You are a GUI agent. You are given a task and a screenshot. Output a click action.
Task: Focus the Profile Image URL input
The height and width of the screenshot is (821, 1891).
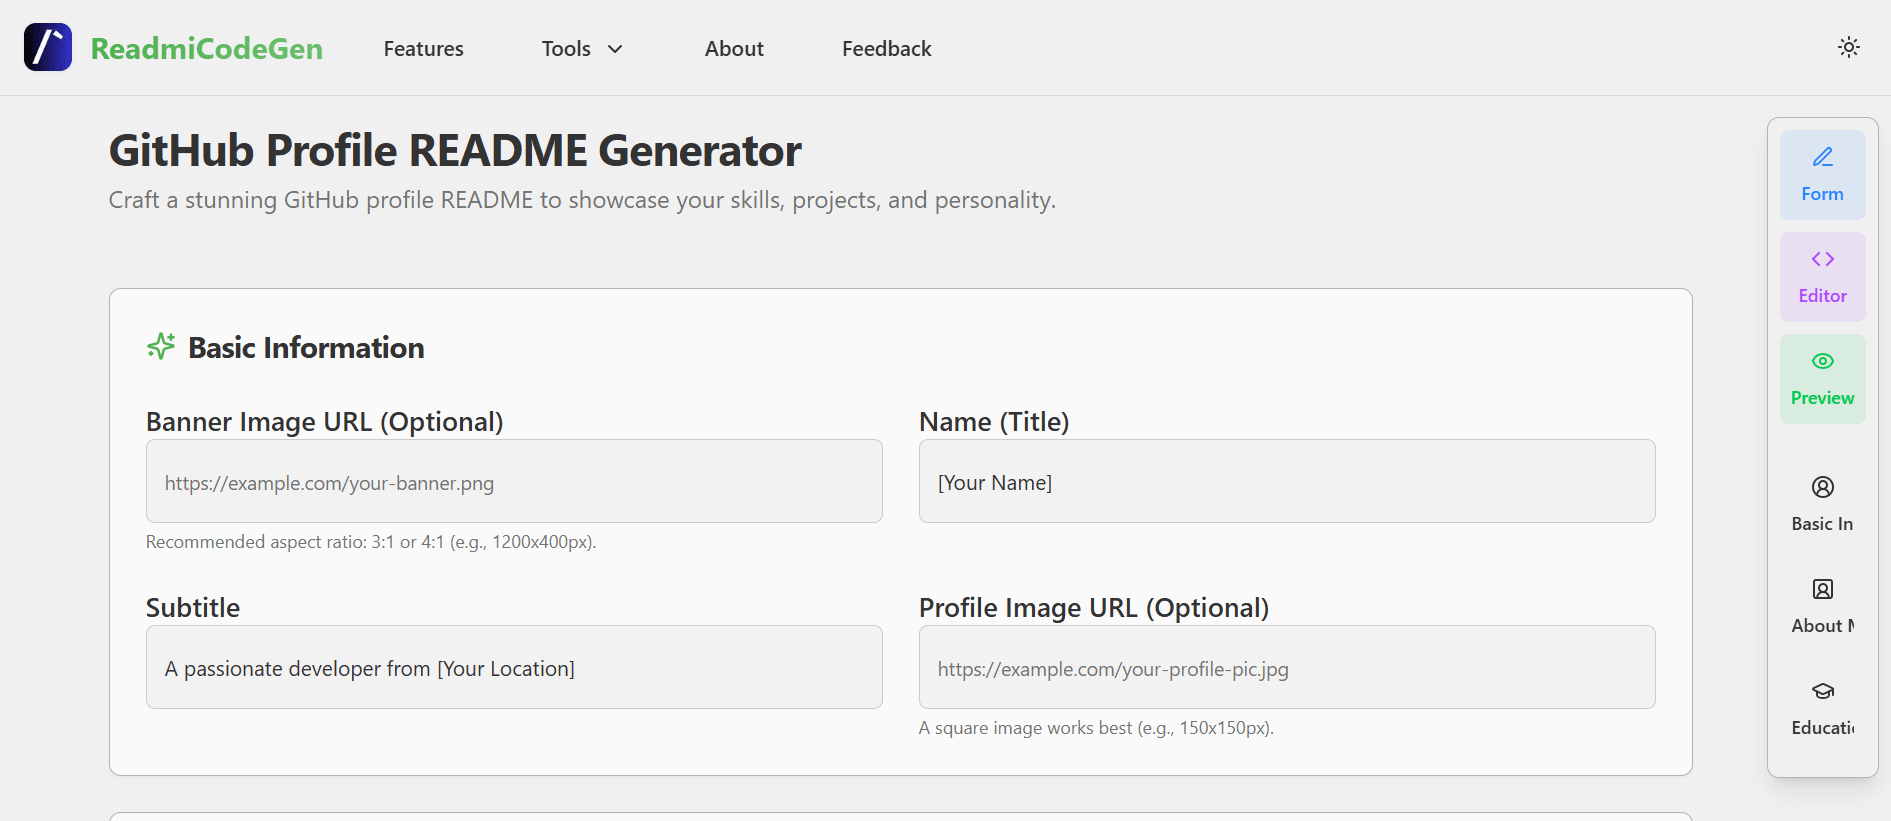click(1287, 667)
